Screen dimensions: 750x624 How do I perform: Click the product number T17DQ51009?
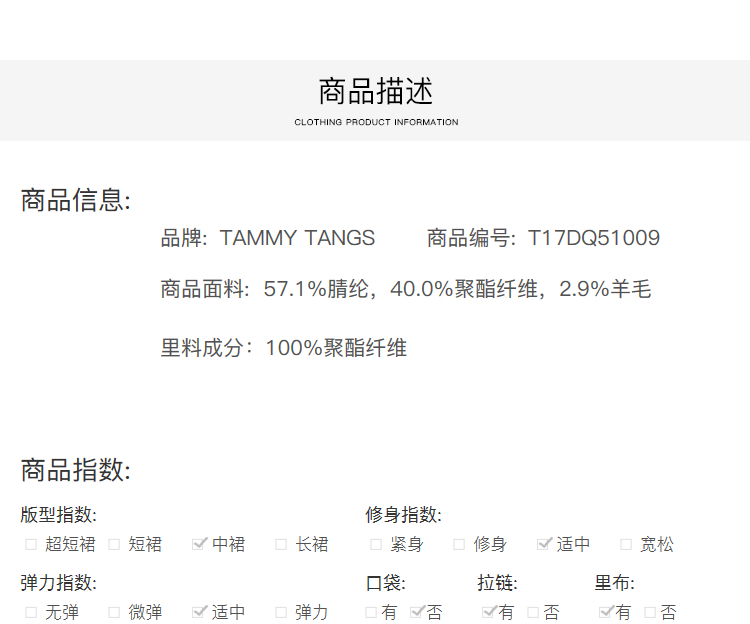click(x=593, y=238)
